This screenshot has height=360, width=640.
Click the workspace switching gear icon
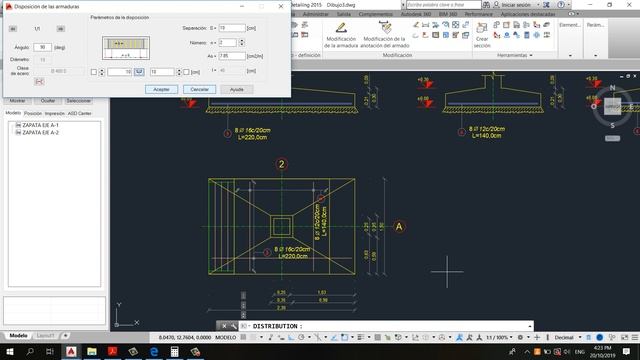coord(521,338)
